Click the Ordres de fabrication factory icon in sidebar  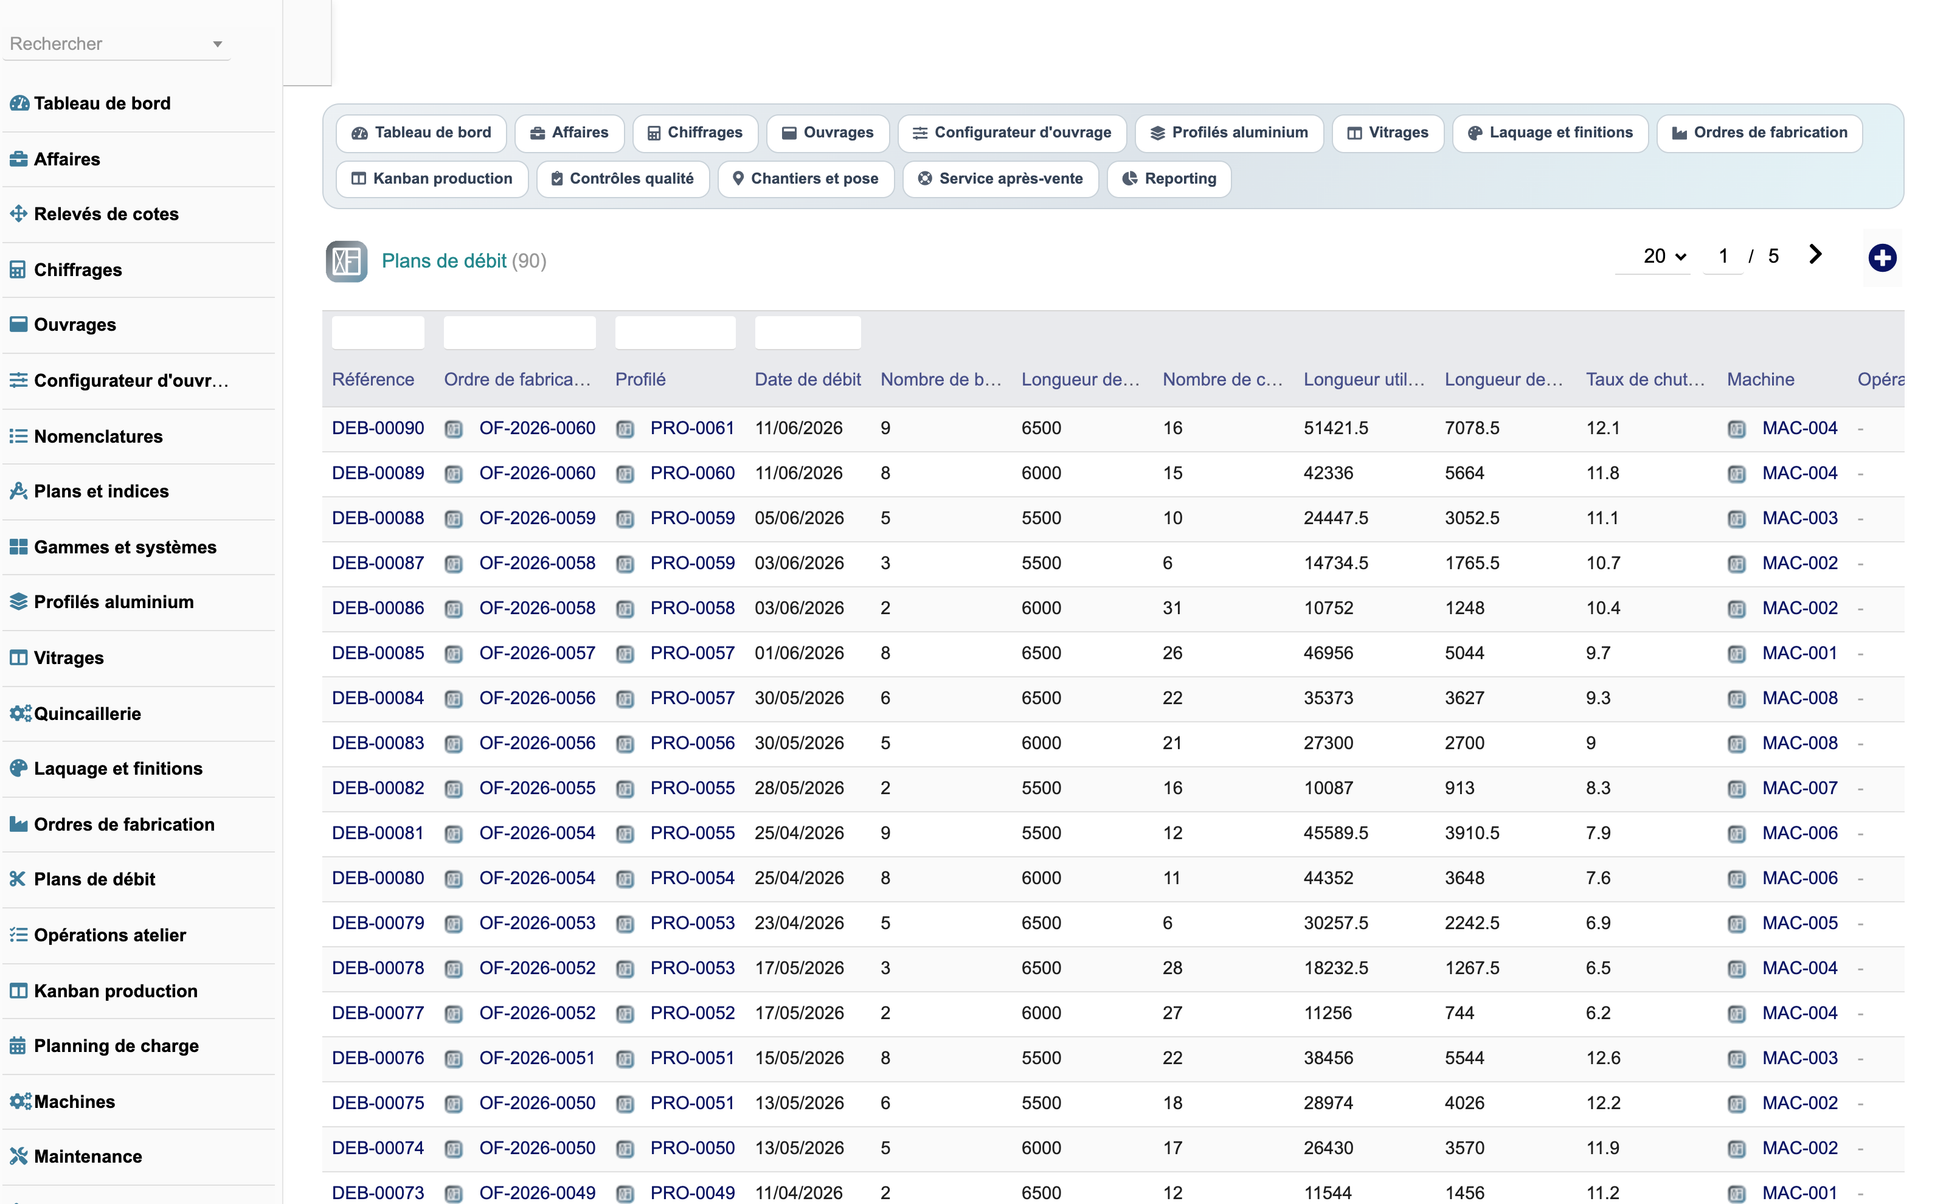pyautogui.click(x=18, y=824)
